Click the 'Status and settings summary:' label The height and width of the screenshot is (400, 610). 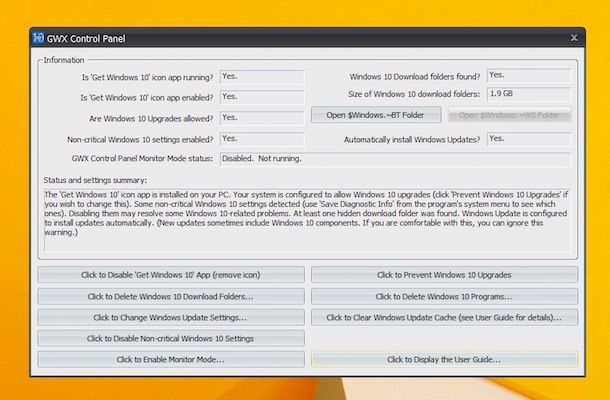coord(95,180)
